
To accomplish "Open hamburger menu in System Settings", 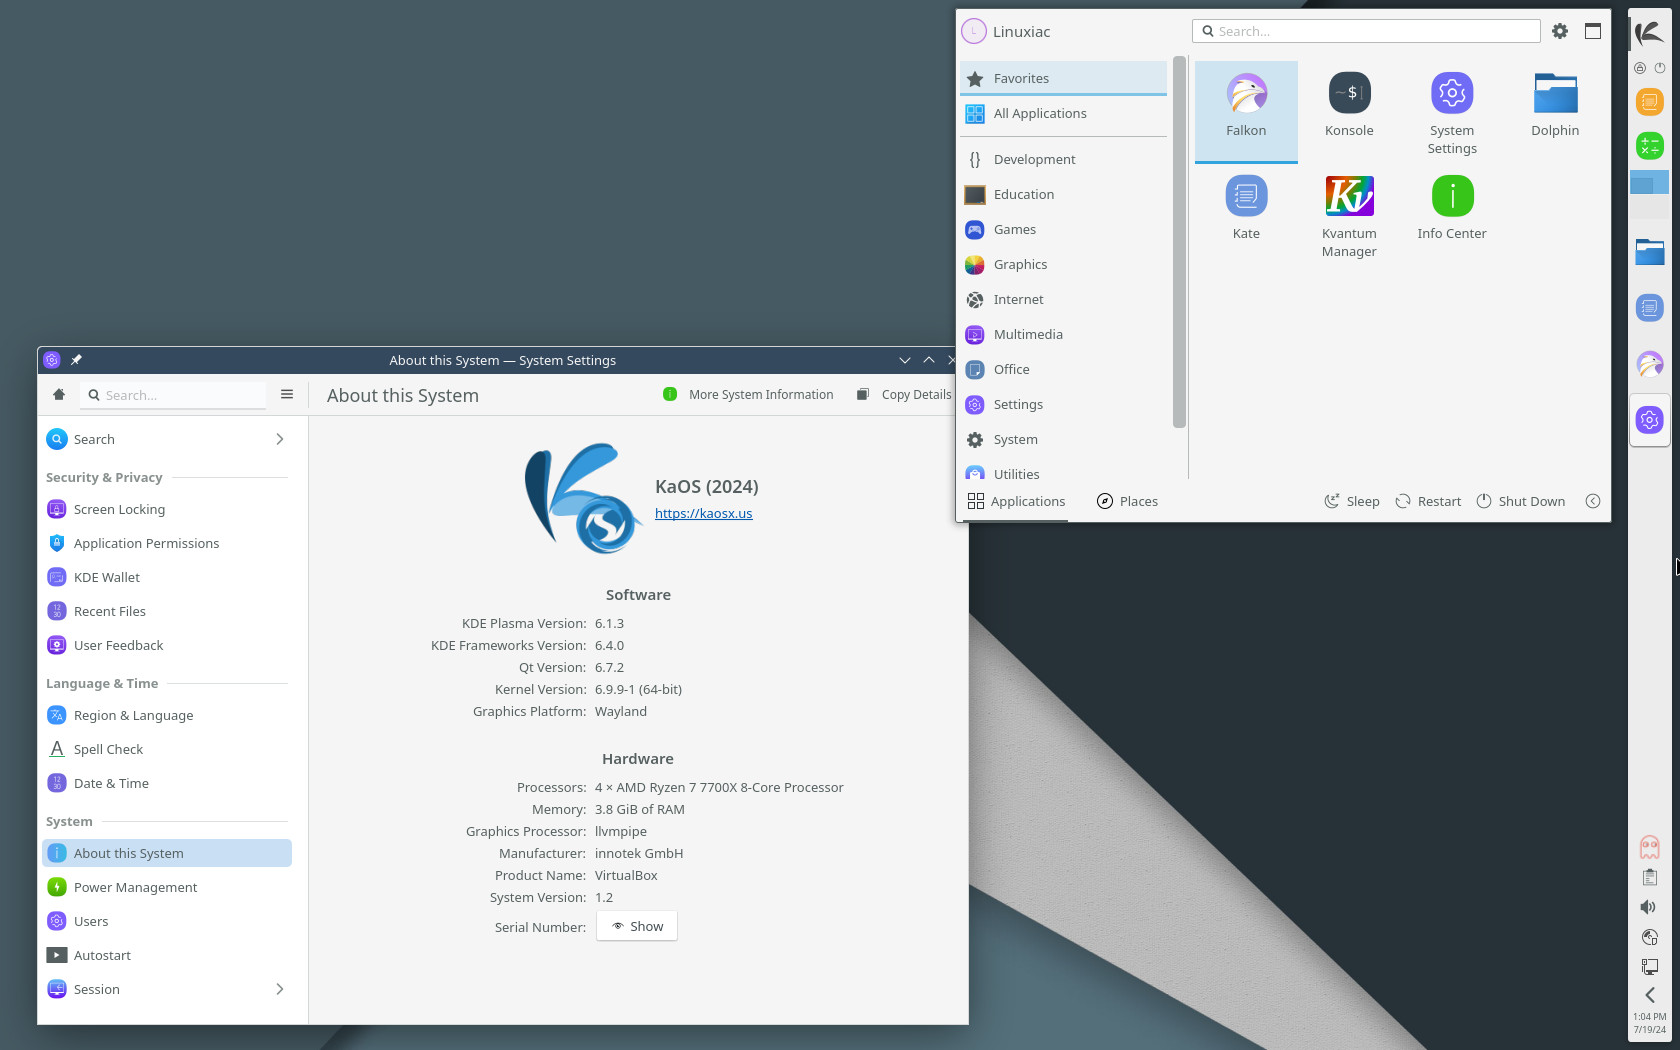I will 287,395.
